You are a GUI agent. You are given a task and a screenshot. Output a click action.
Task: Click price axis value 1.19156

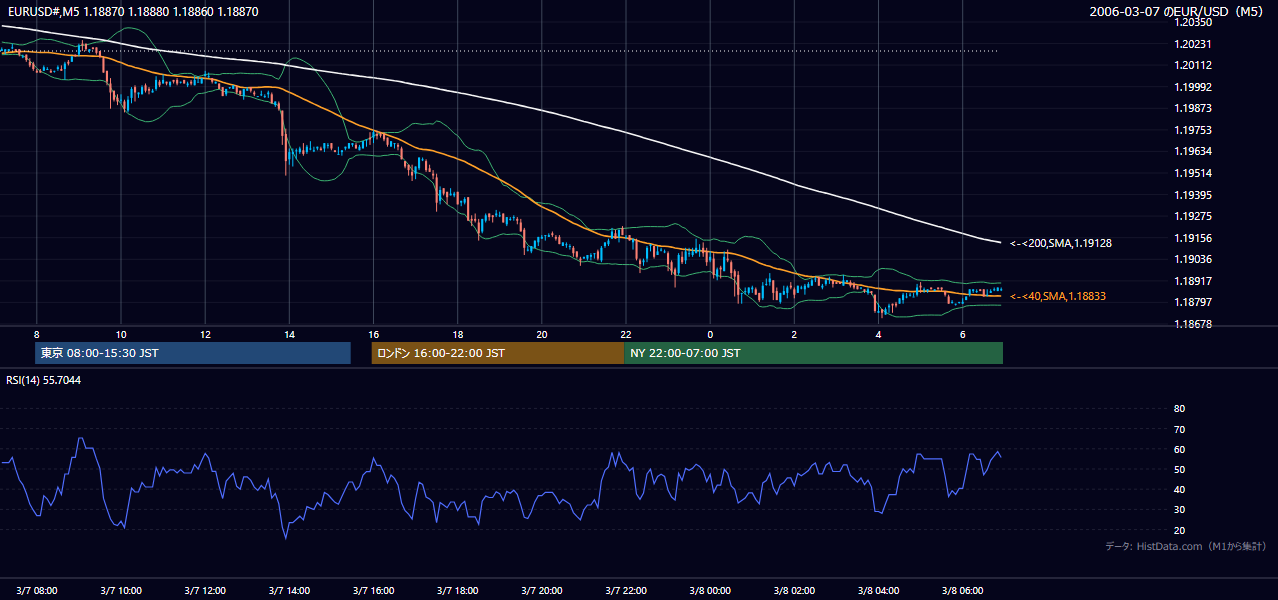click(1192, 238)
